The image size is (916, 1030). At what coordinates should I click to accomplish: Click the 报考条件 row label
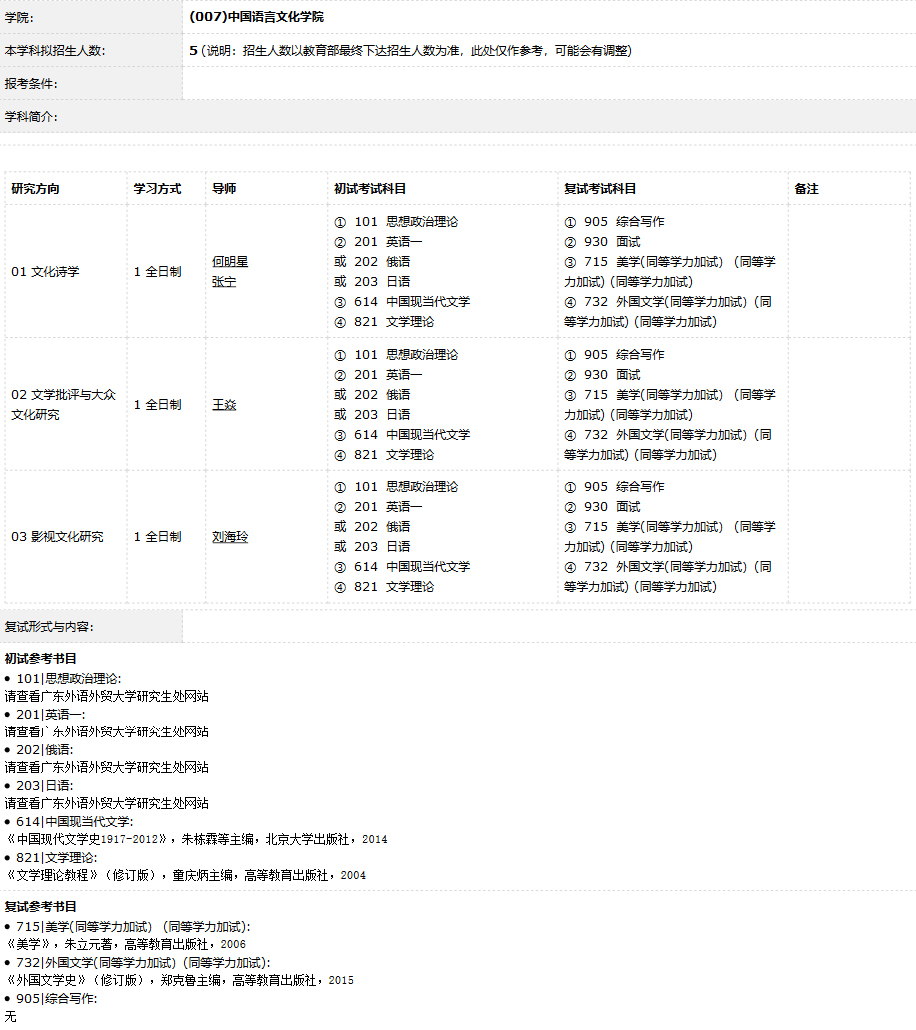[31, 84]
